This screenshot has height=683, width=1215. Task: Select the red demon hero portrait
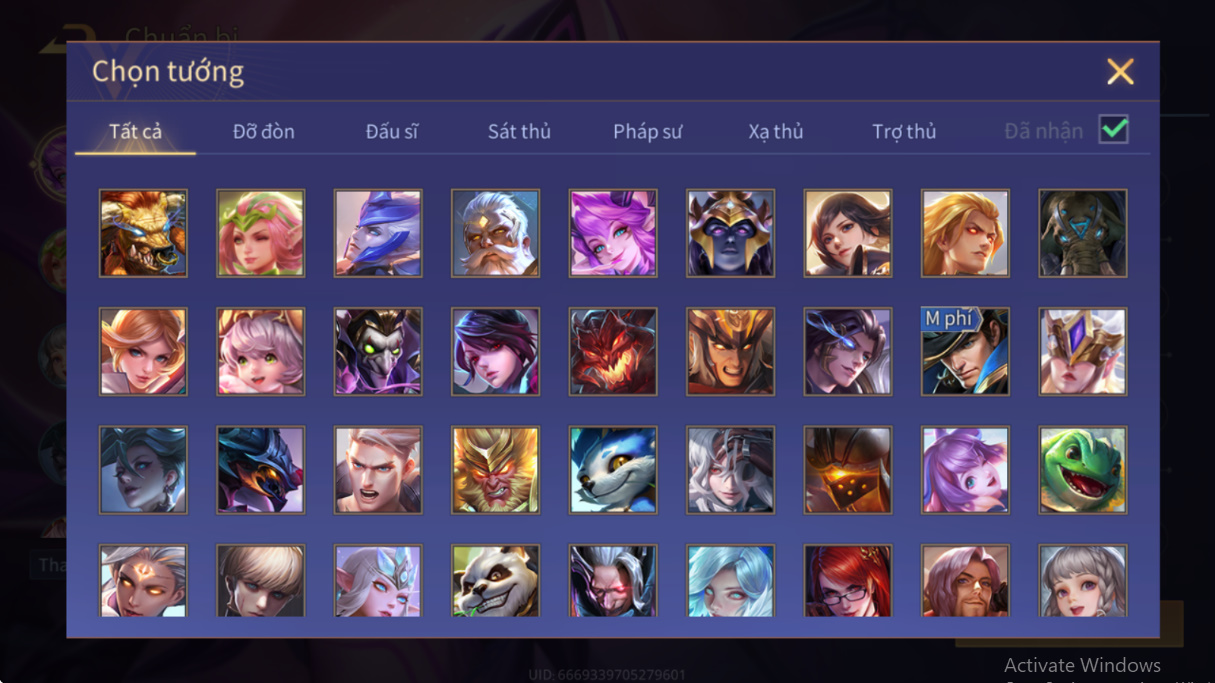pos(613,352)
